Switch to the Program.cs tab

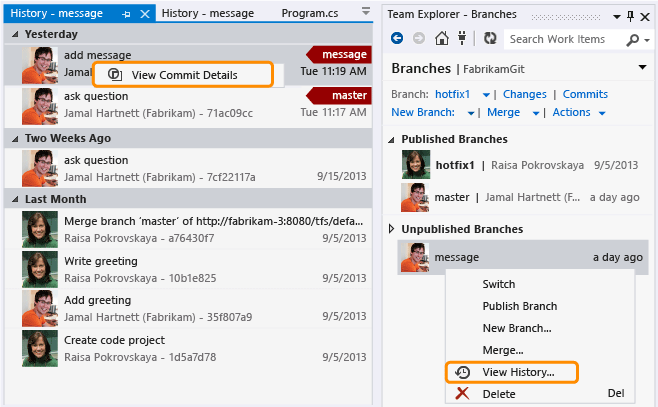point(310,13)
